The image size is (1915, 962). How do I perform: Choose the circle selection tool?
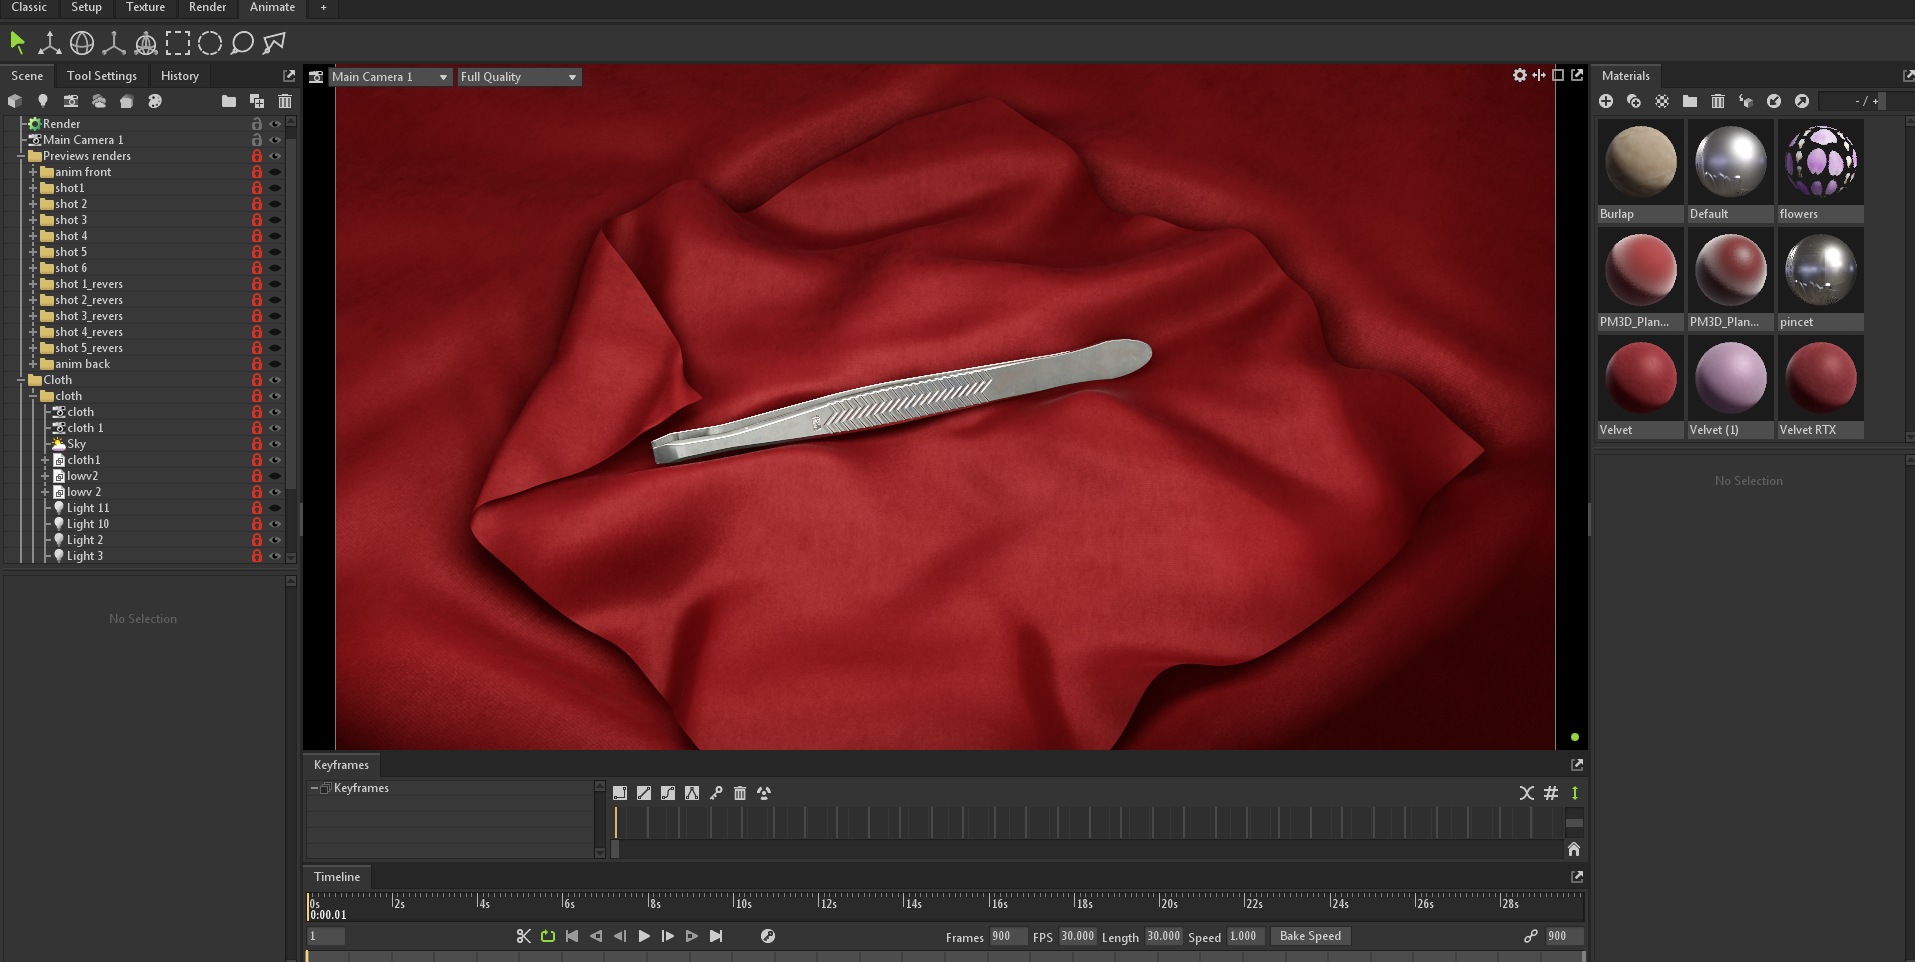coord(210,42)
